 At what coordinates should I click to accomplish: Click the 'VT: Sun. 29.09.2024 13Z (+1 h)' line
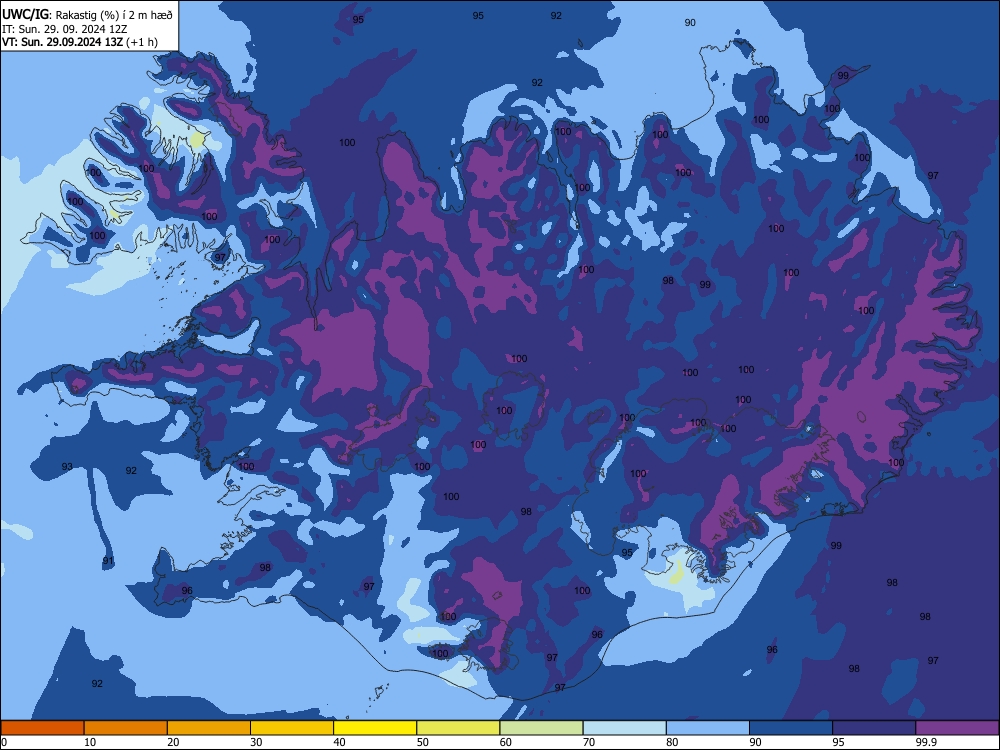tap(80, 42)
